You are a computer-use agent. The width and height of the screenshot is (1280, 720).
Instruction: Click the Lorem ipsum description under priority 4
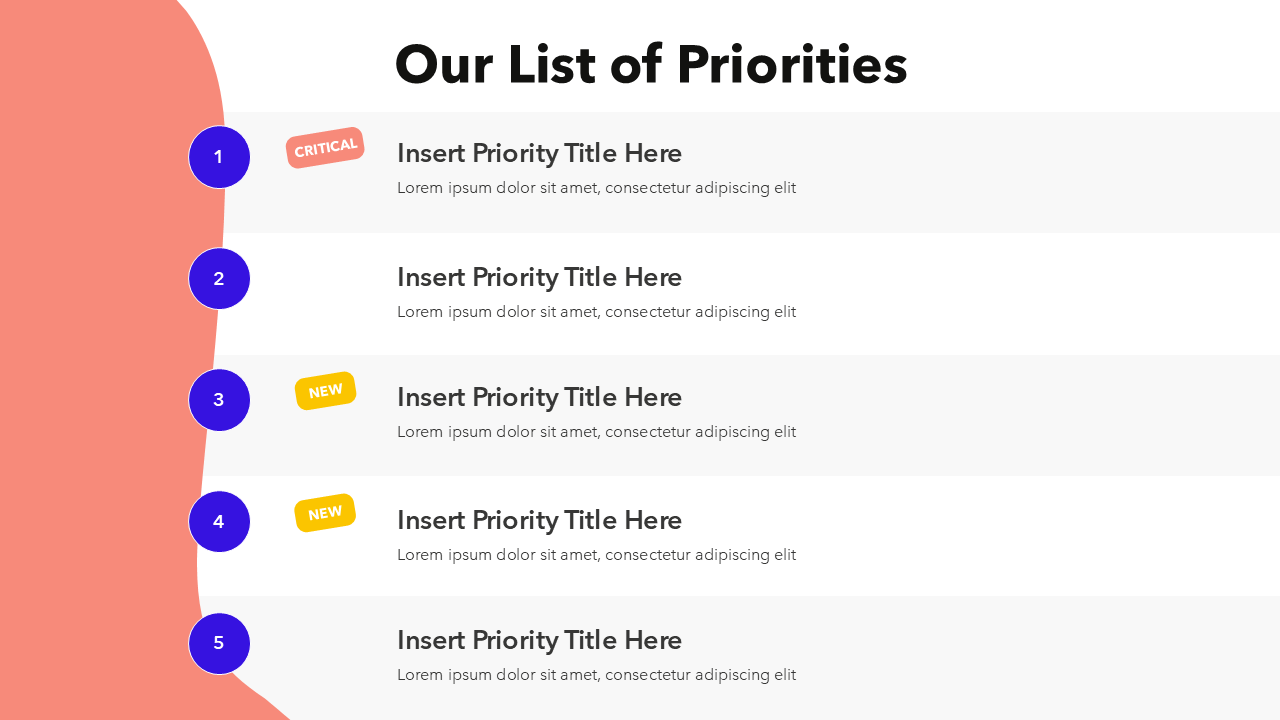596,555
